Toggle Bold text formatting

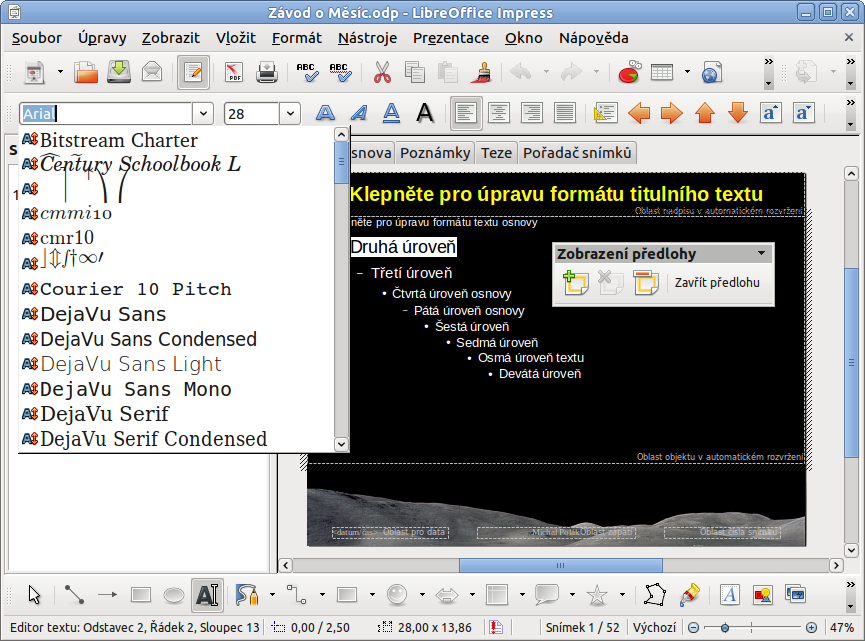[325, 113]
